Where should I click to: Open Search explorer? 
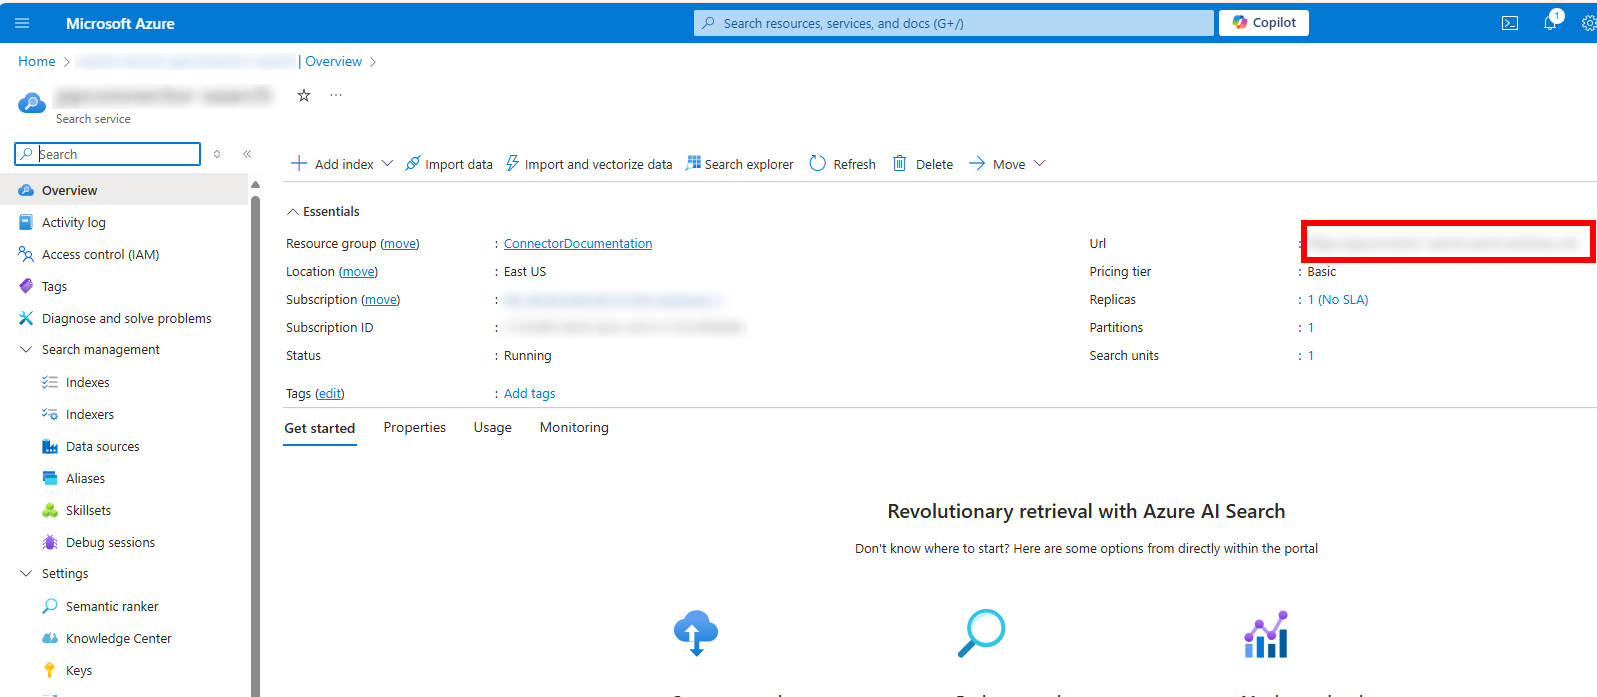coord(739,164)
